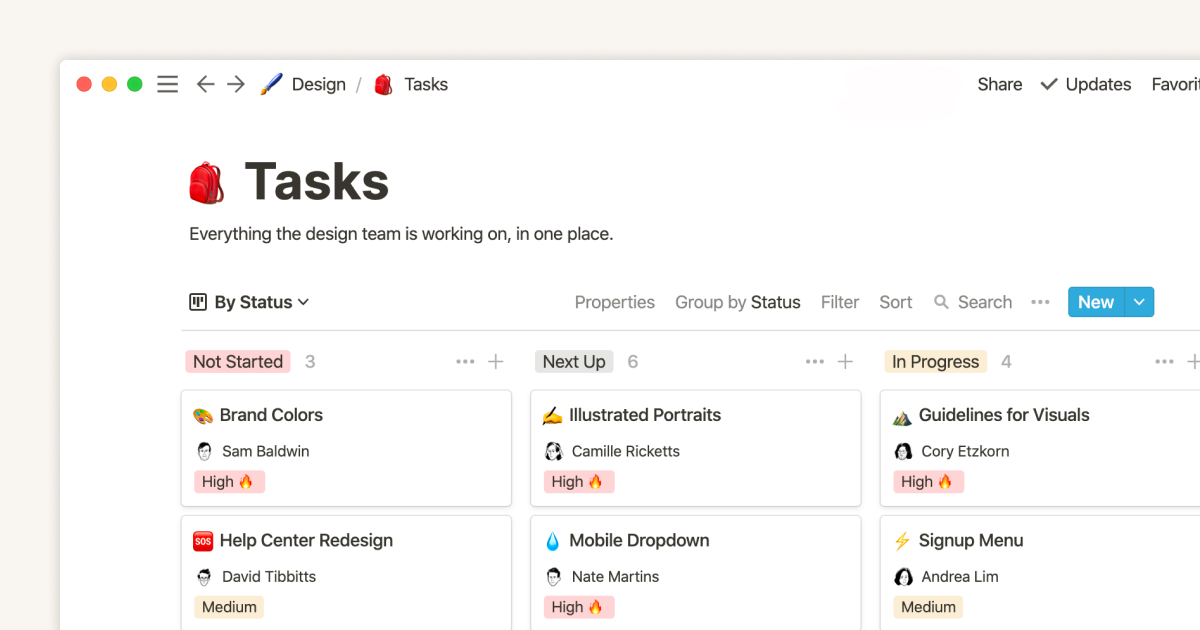Click the New button to create a task
Viewport: 1200px width, 630px height.
tap(1095, 302)
